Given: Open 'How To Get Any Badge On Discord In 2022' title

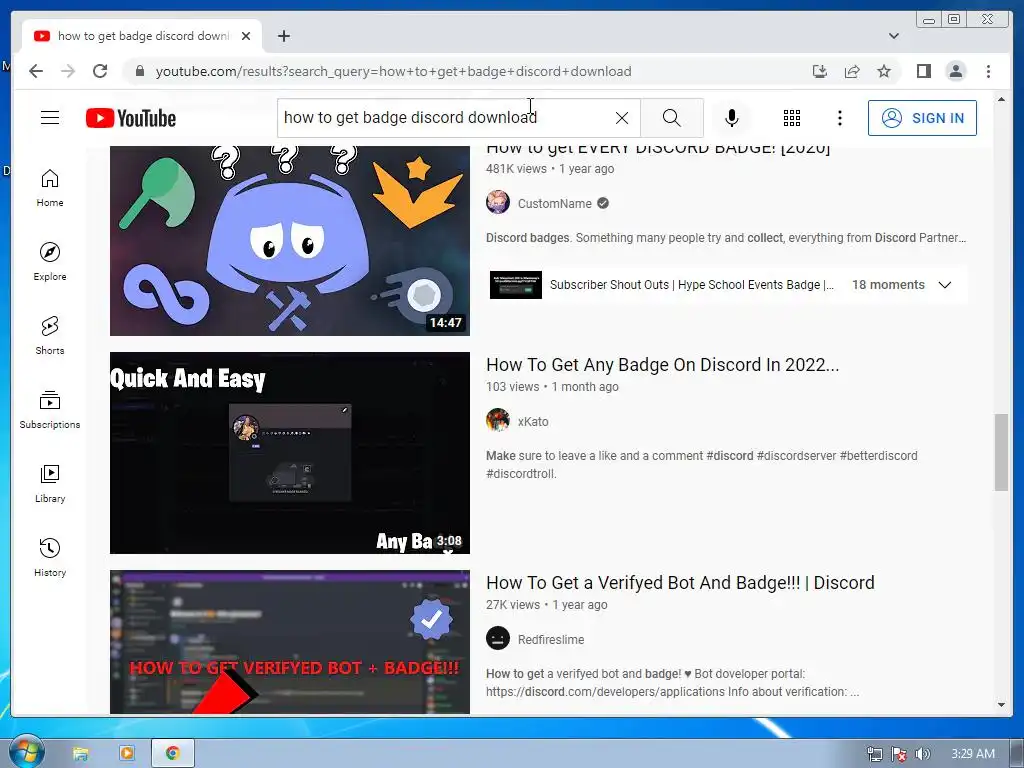Looking at the screenshot, I should click(x=662, y=364).
